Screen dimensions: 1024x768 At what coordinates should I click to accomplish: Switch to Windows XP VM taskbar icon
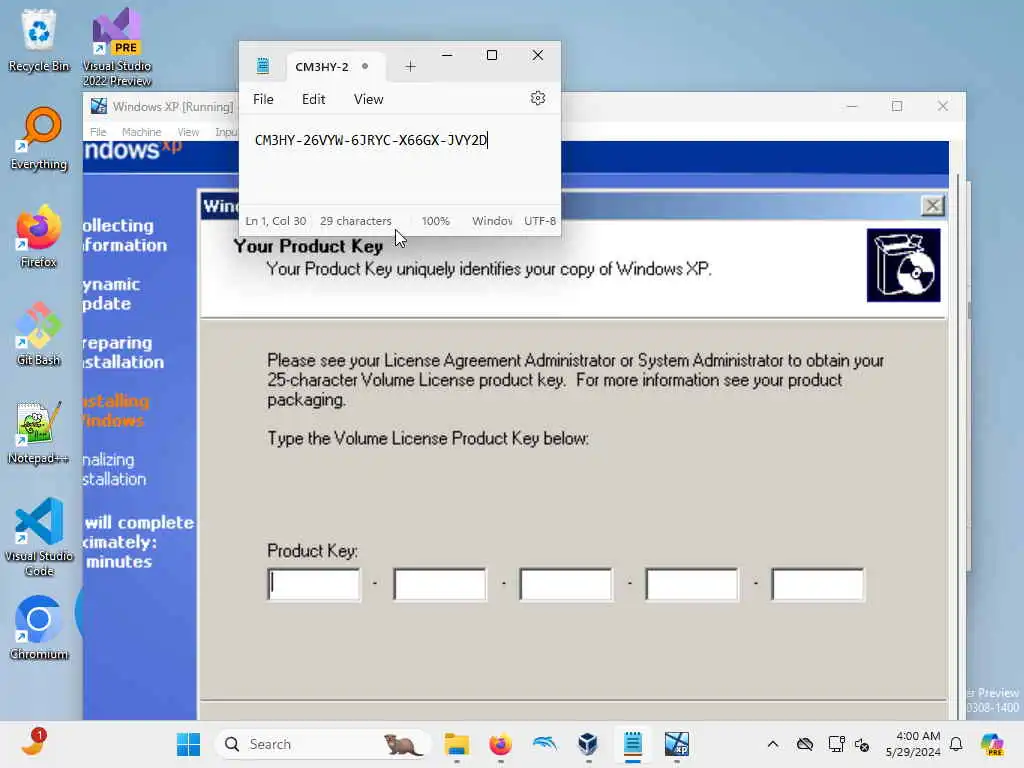677,744
